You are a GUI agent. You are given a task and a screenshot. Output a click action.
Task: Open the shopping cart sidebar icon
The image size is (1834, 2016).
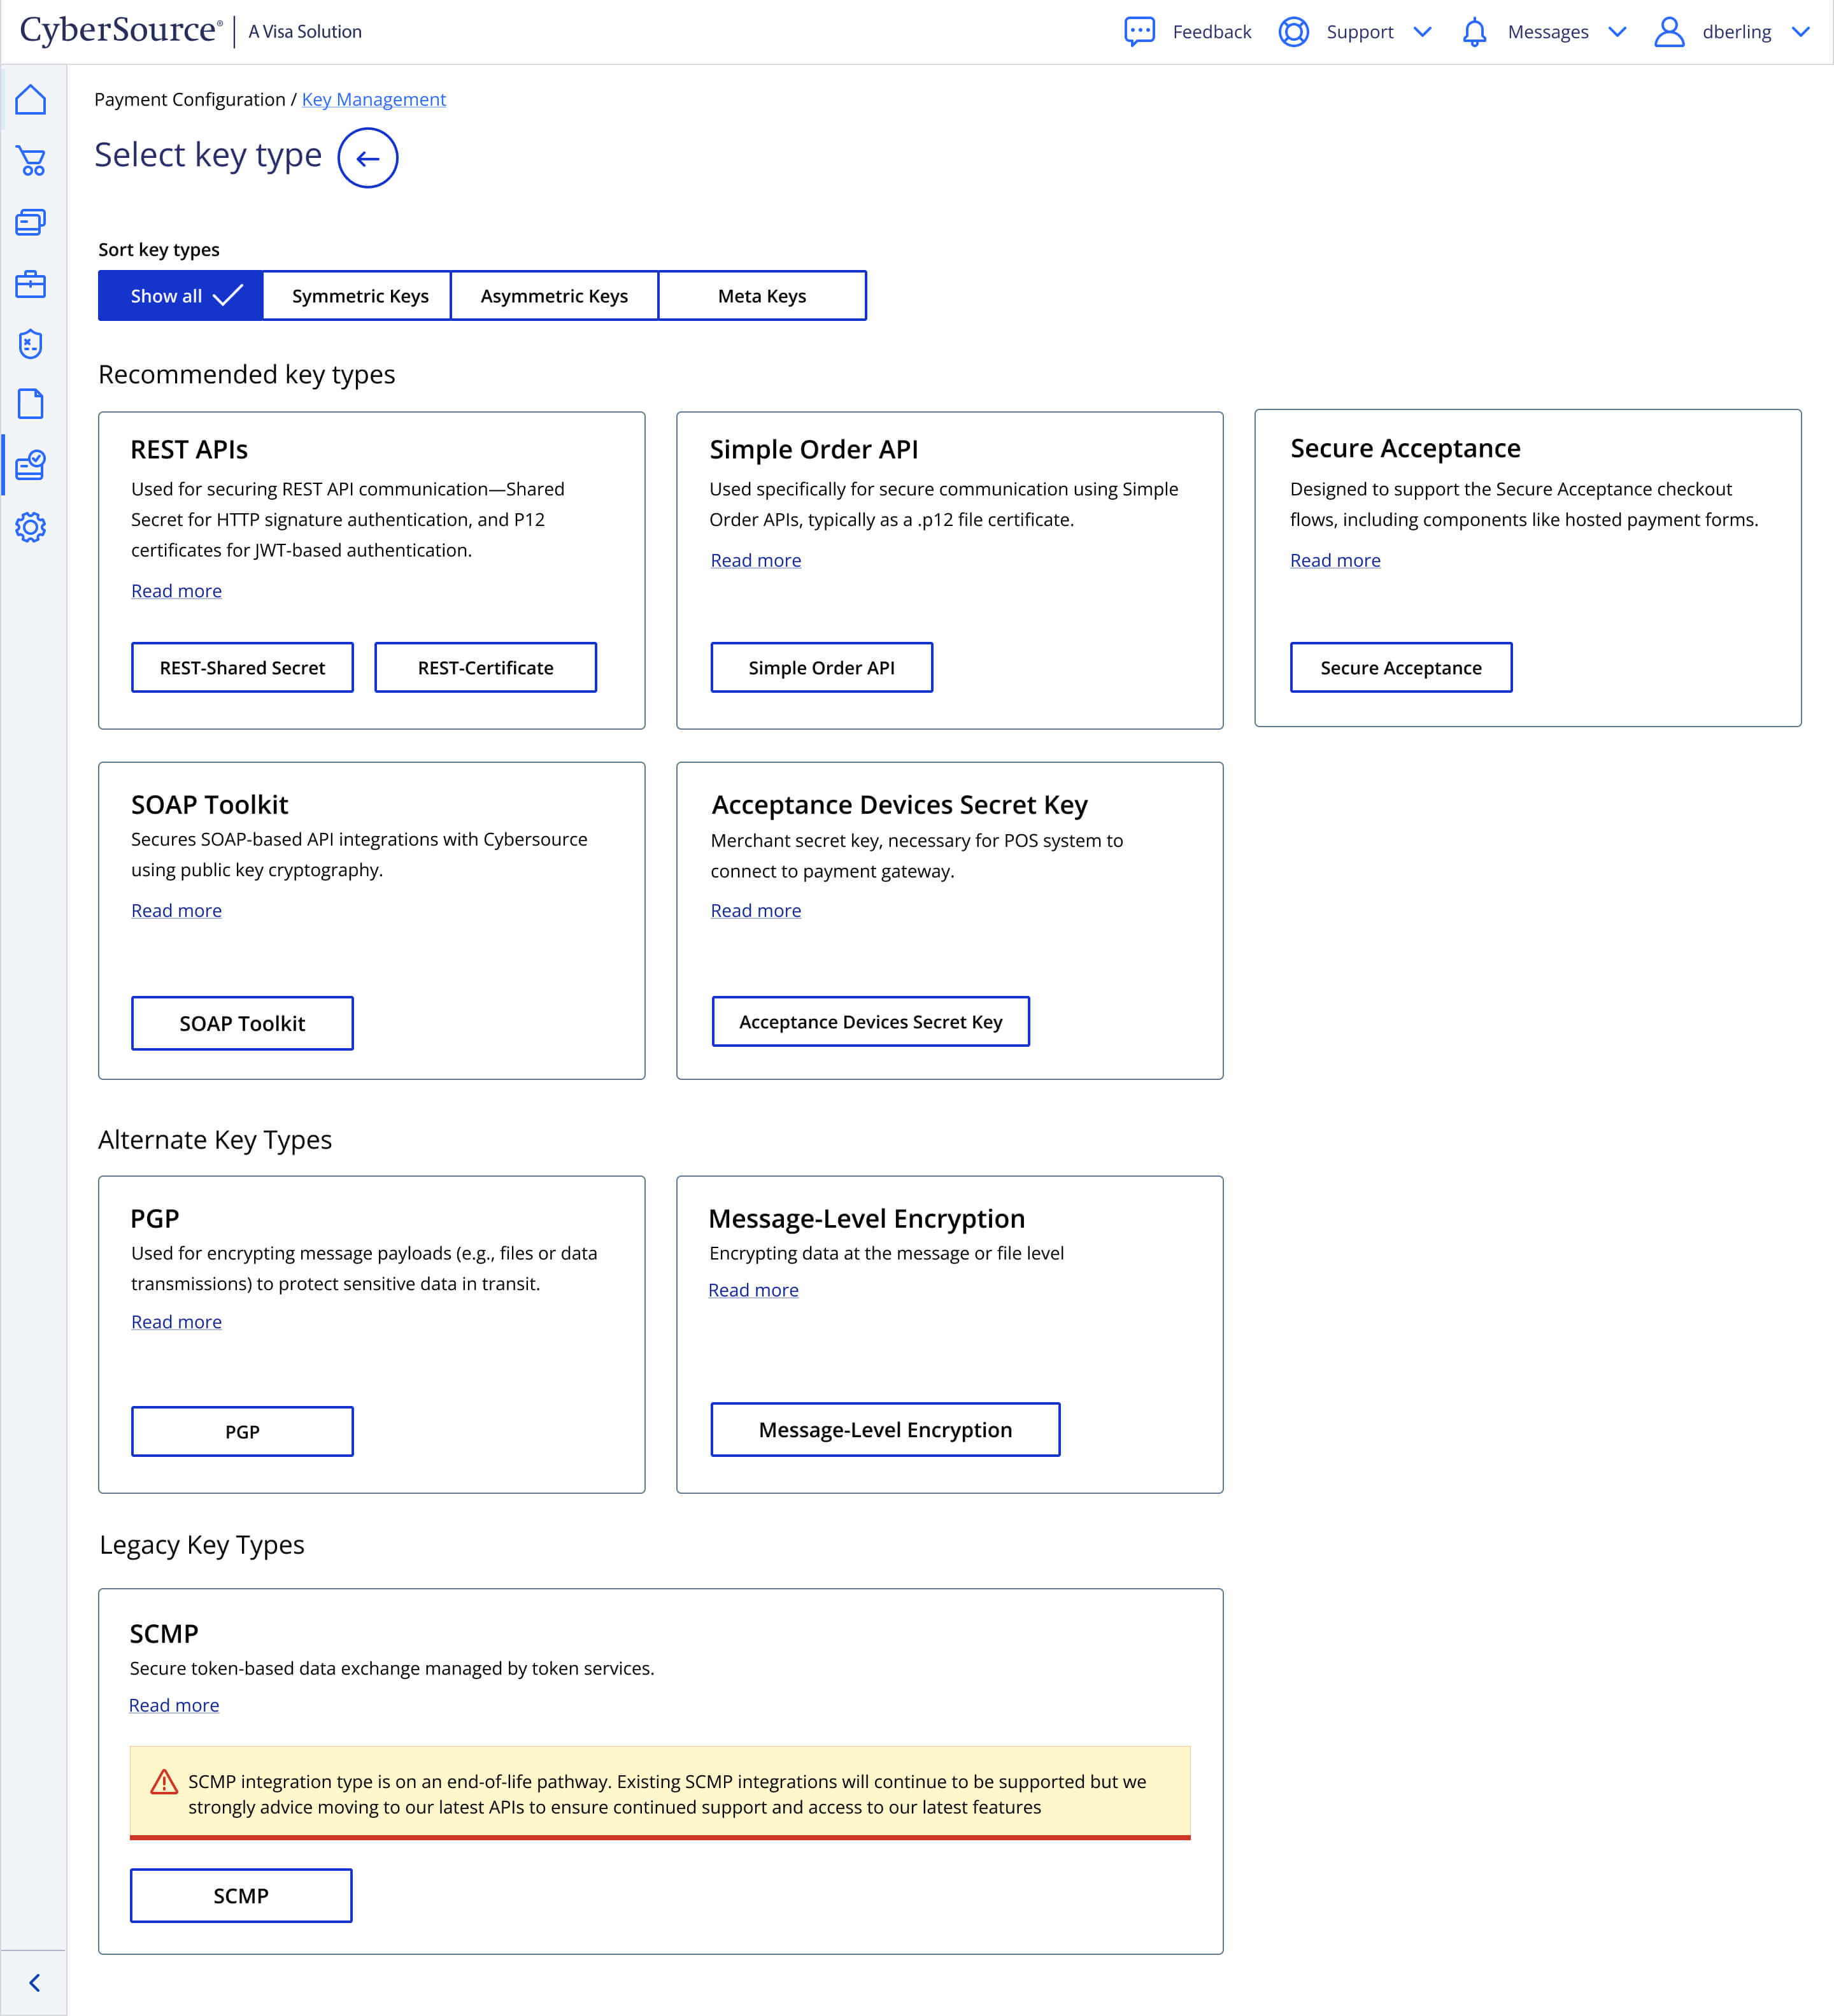coord(31,161)
